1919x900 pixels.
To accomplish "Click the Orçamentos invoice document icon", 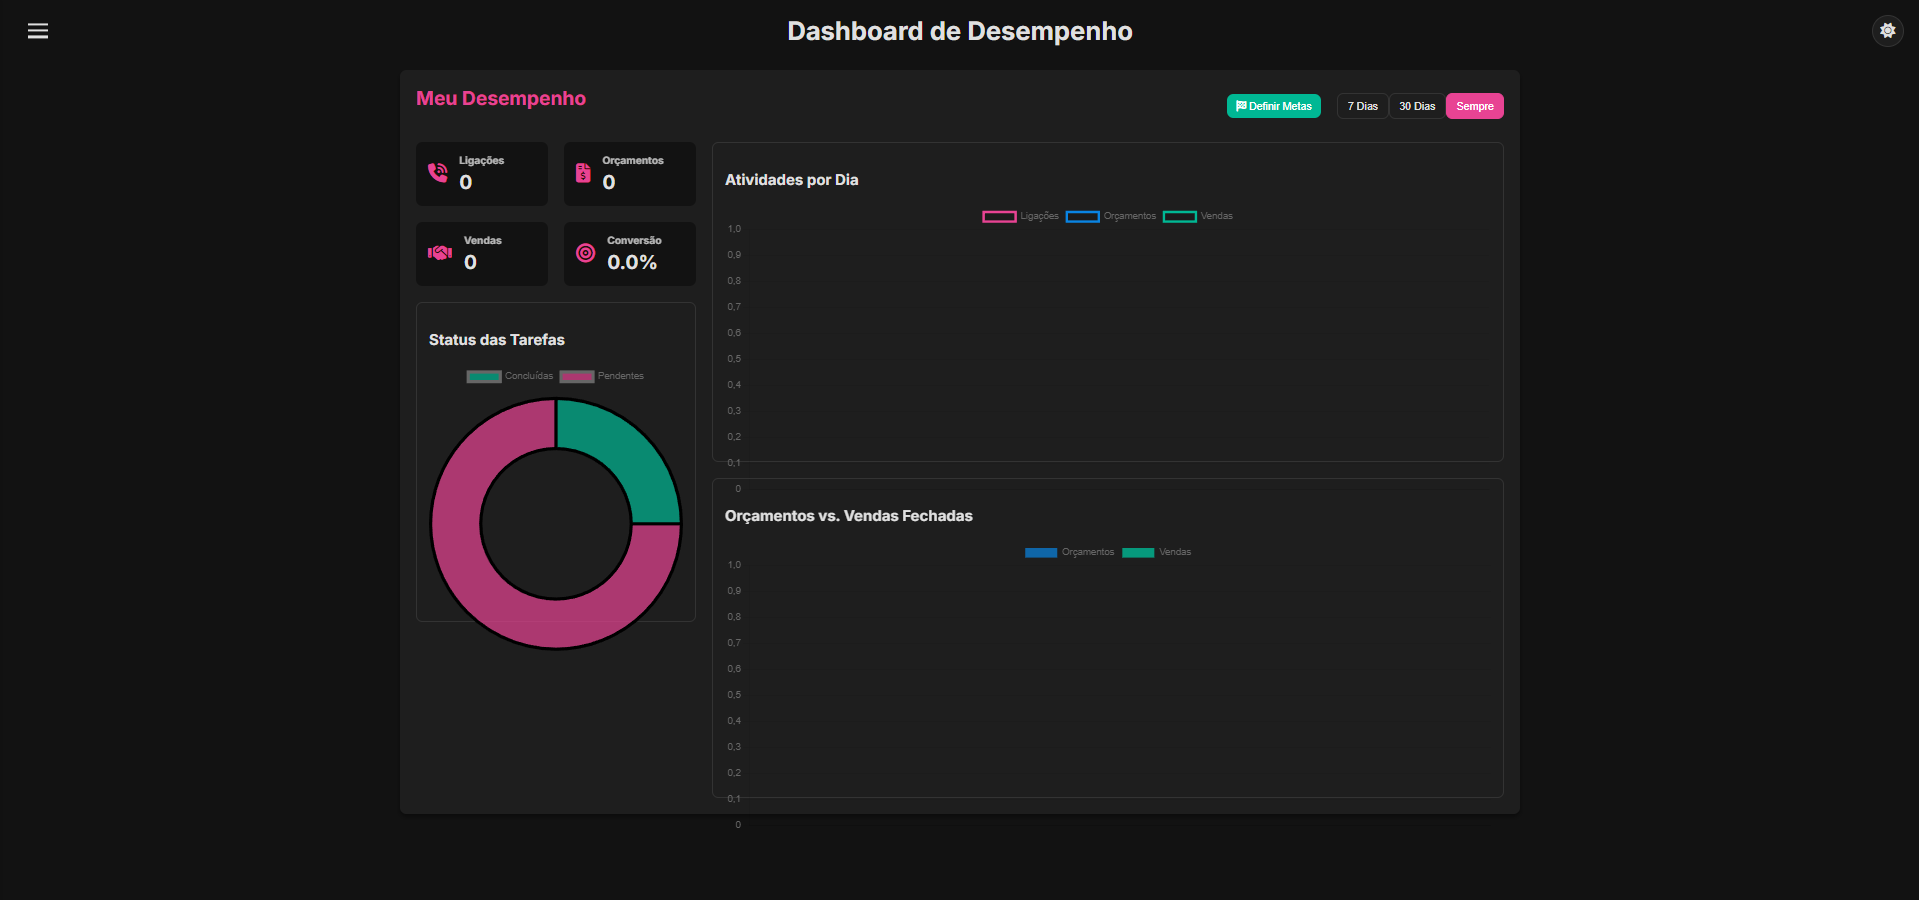I will point(583,173).
